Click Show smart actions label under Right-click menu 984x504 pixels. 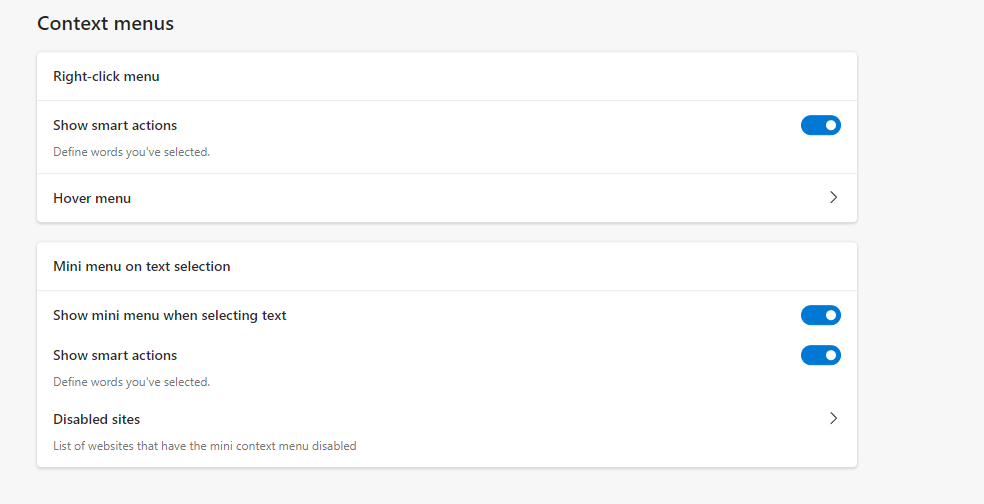(115, 126)
